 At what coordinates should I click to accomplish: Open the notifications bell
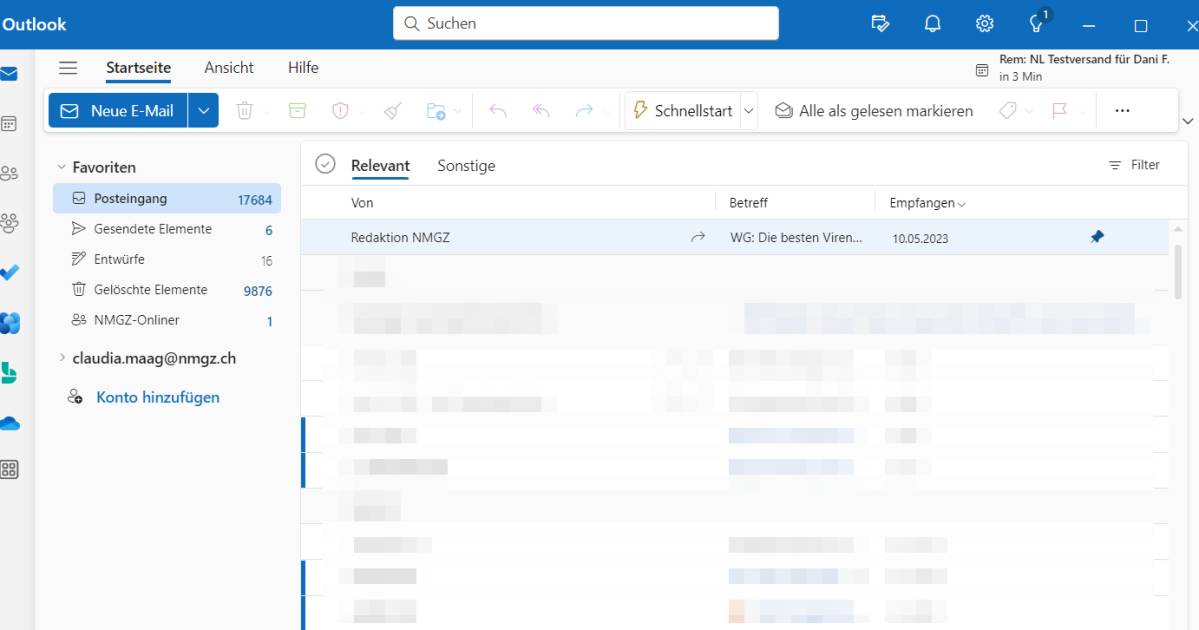click(932, 24)
